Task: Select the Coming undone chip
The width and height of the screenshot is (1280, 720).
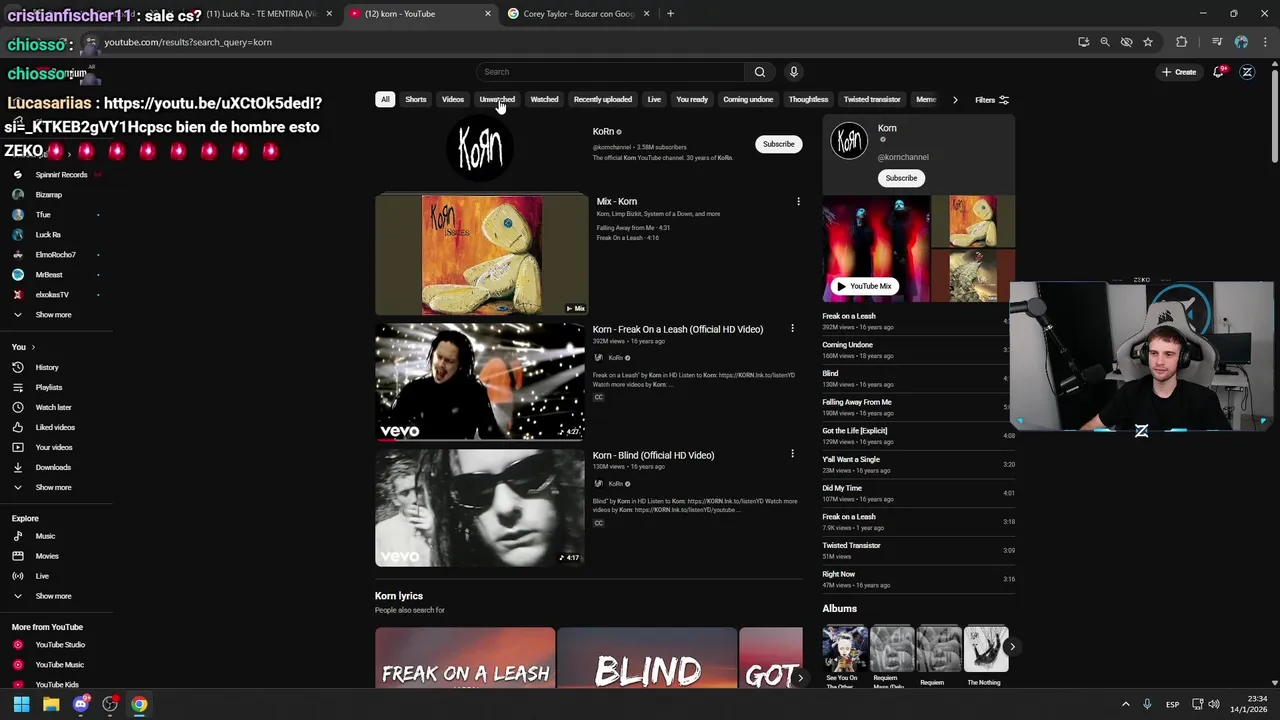Action: 748,100
